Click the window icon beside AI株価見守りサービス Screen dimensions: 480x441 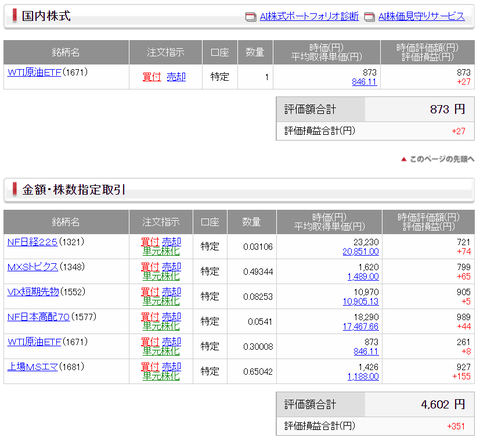pyautogui.click(x=369, y=17)
